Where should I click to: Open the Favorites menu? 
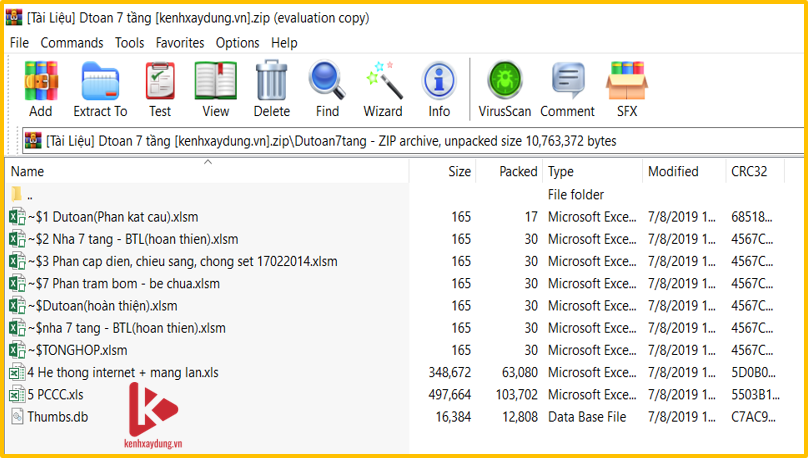coord(180,43)
